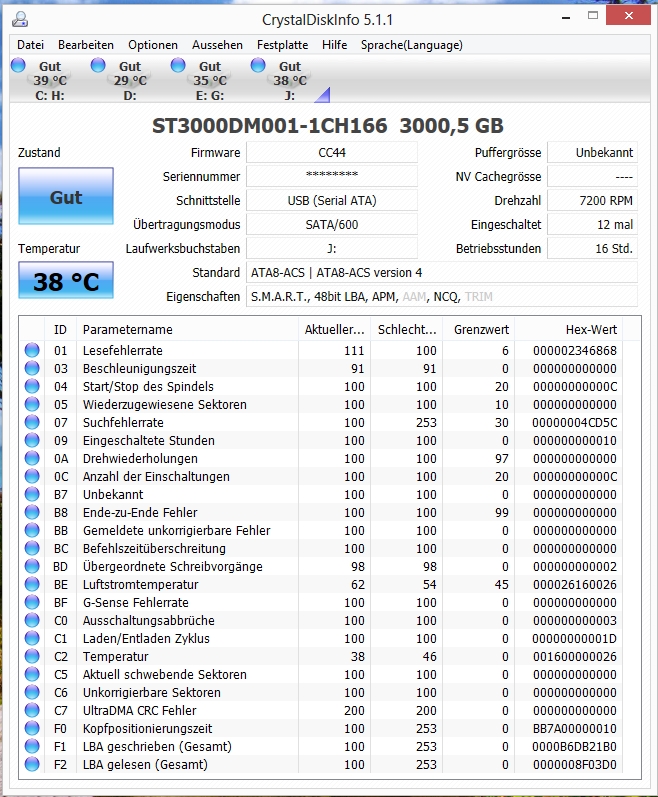Select the Lesefehlerrate parameter name
The height and width of the screenshot is (797, 658).
point(122,350)
